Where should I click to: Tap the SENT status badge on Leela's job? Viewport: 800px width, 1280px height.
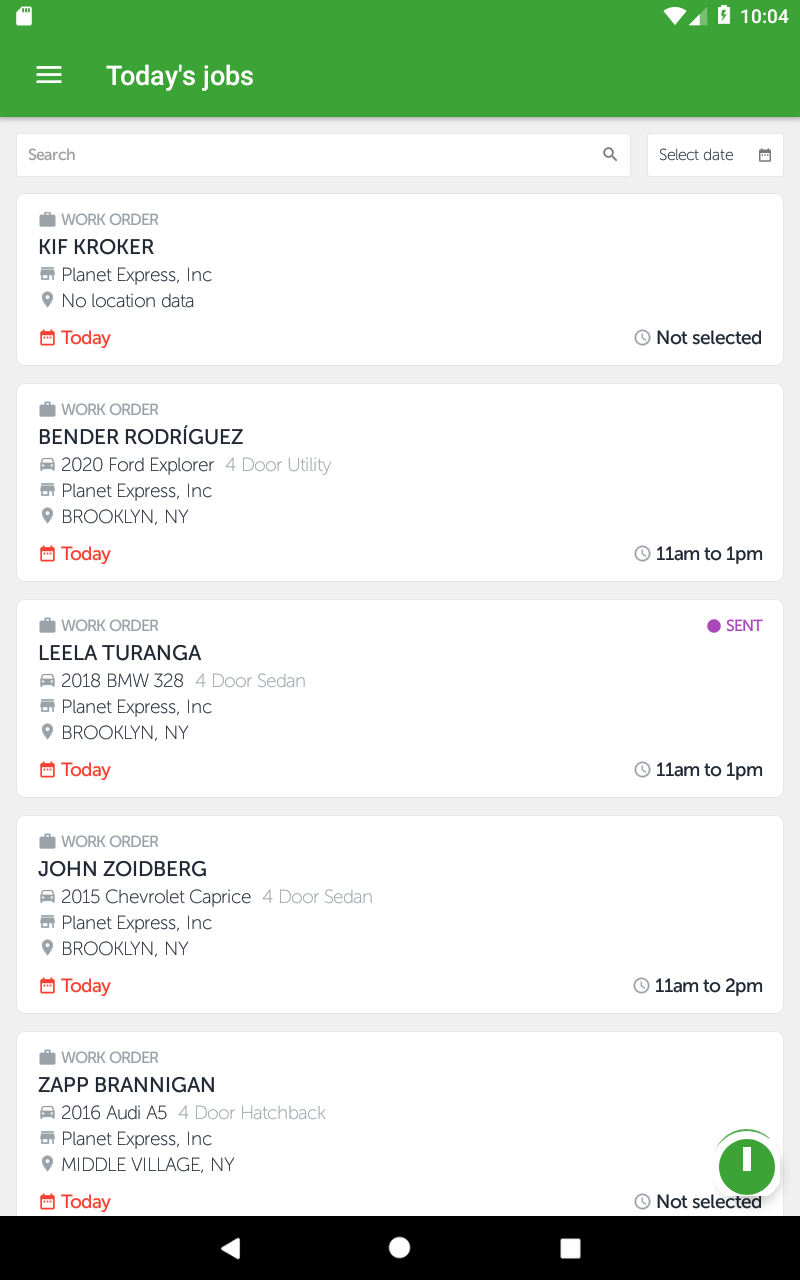[x=735, y=626]
